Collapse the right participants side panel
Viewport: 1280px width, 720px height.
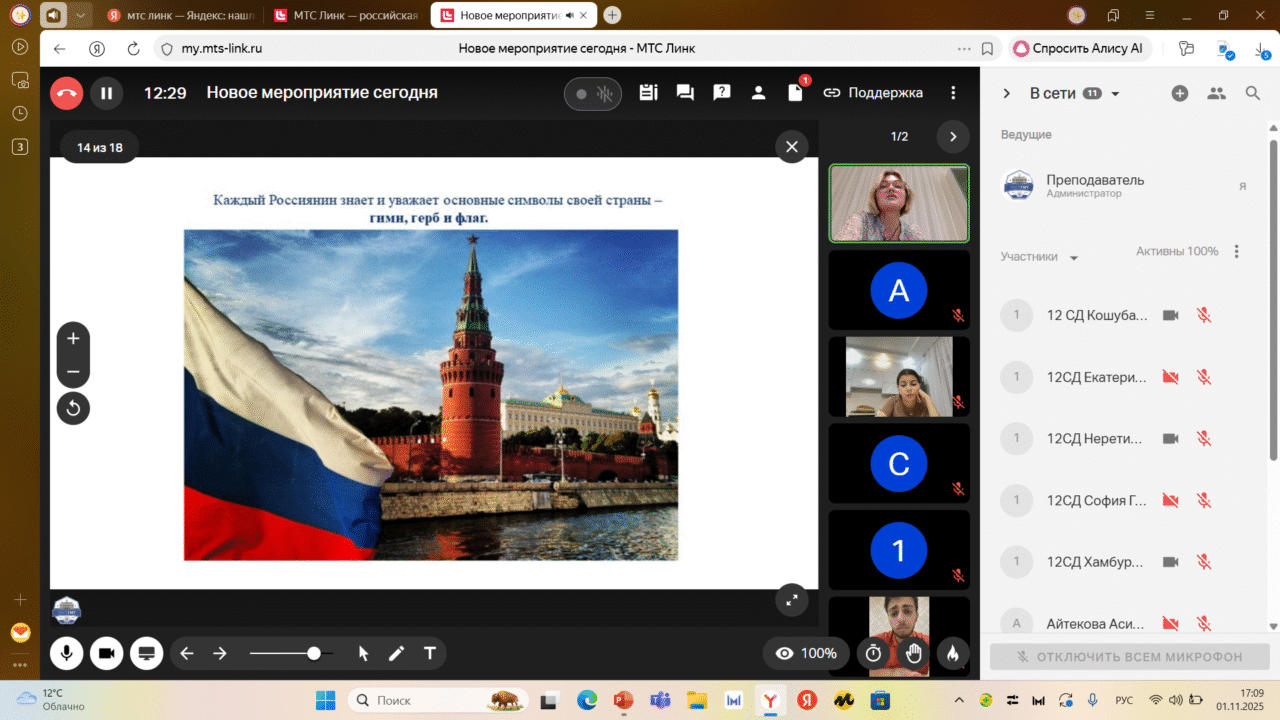[1007, 94]
